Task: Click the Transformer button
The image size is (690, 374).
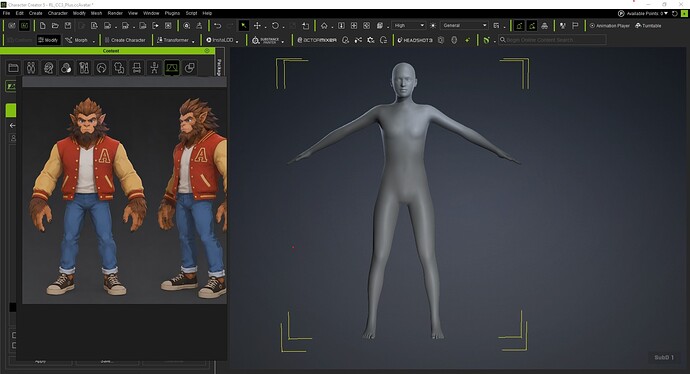Action: [172, 40]
